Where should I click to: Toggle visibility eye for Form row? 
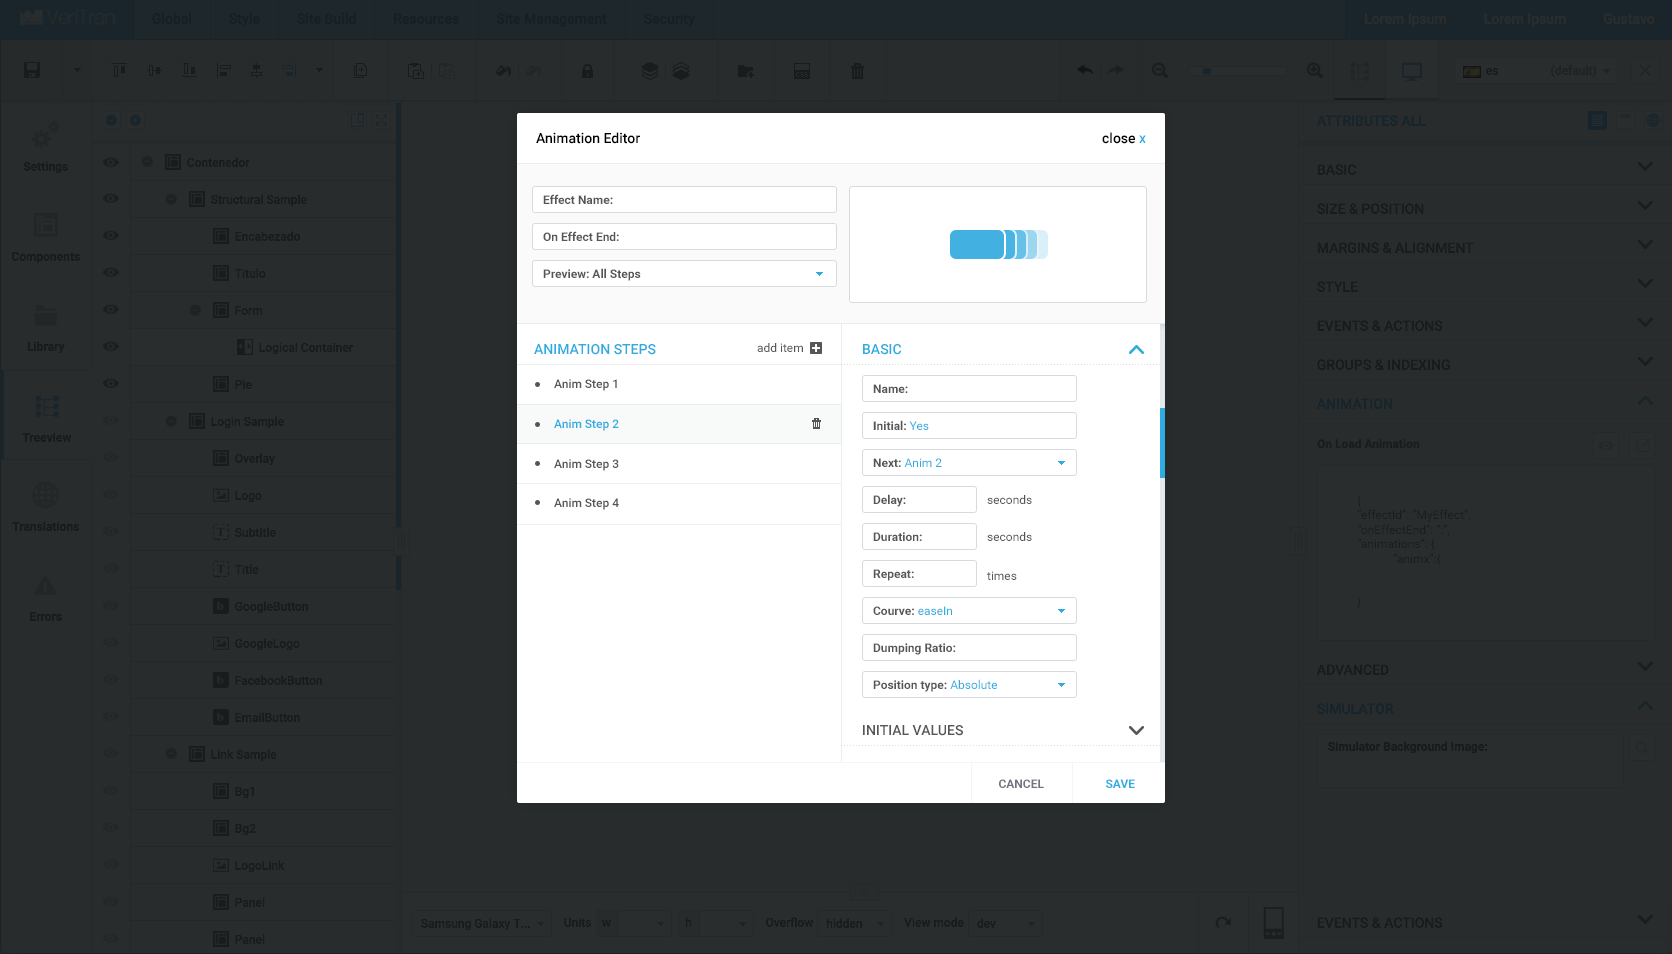click(111, 310)
